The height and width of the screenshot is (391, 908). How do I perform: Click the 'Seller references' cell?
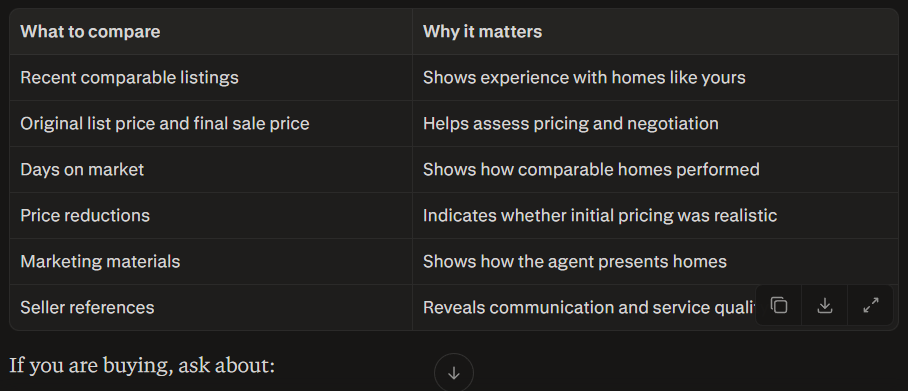211,307
